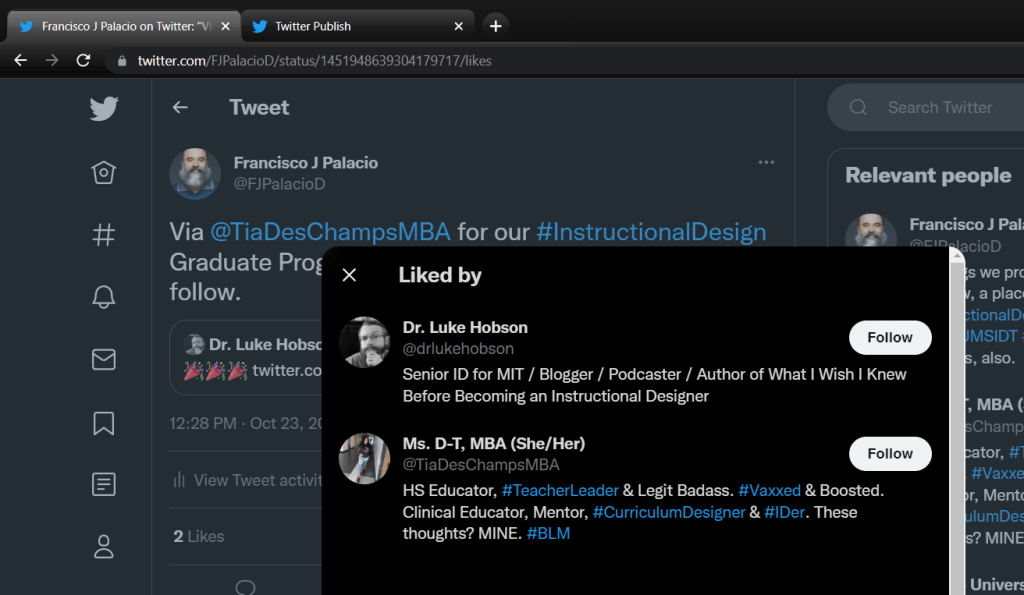Image resolution: width=1024 pixels, height=595 pixels.
Task: Close the Liked by dialog
Action: click(349, 275)
